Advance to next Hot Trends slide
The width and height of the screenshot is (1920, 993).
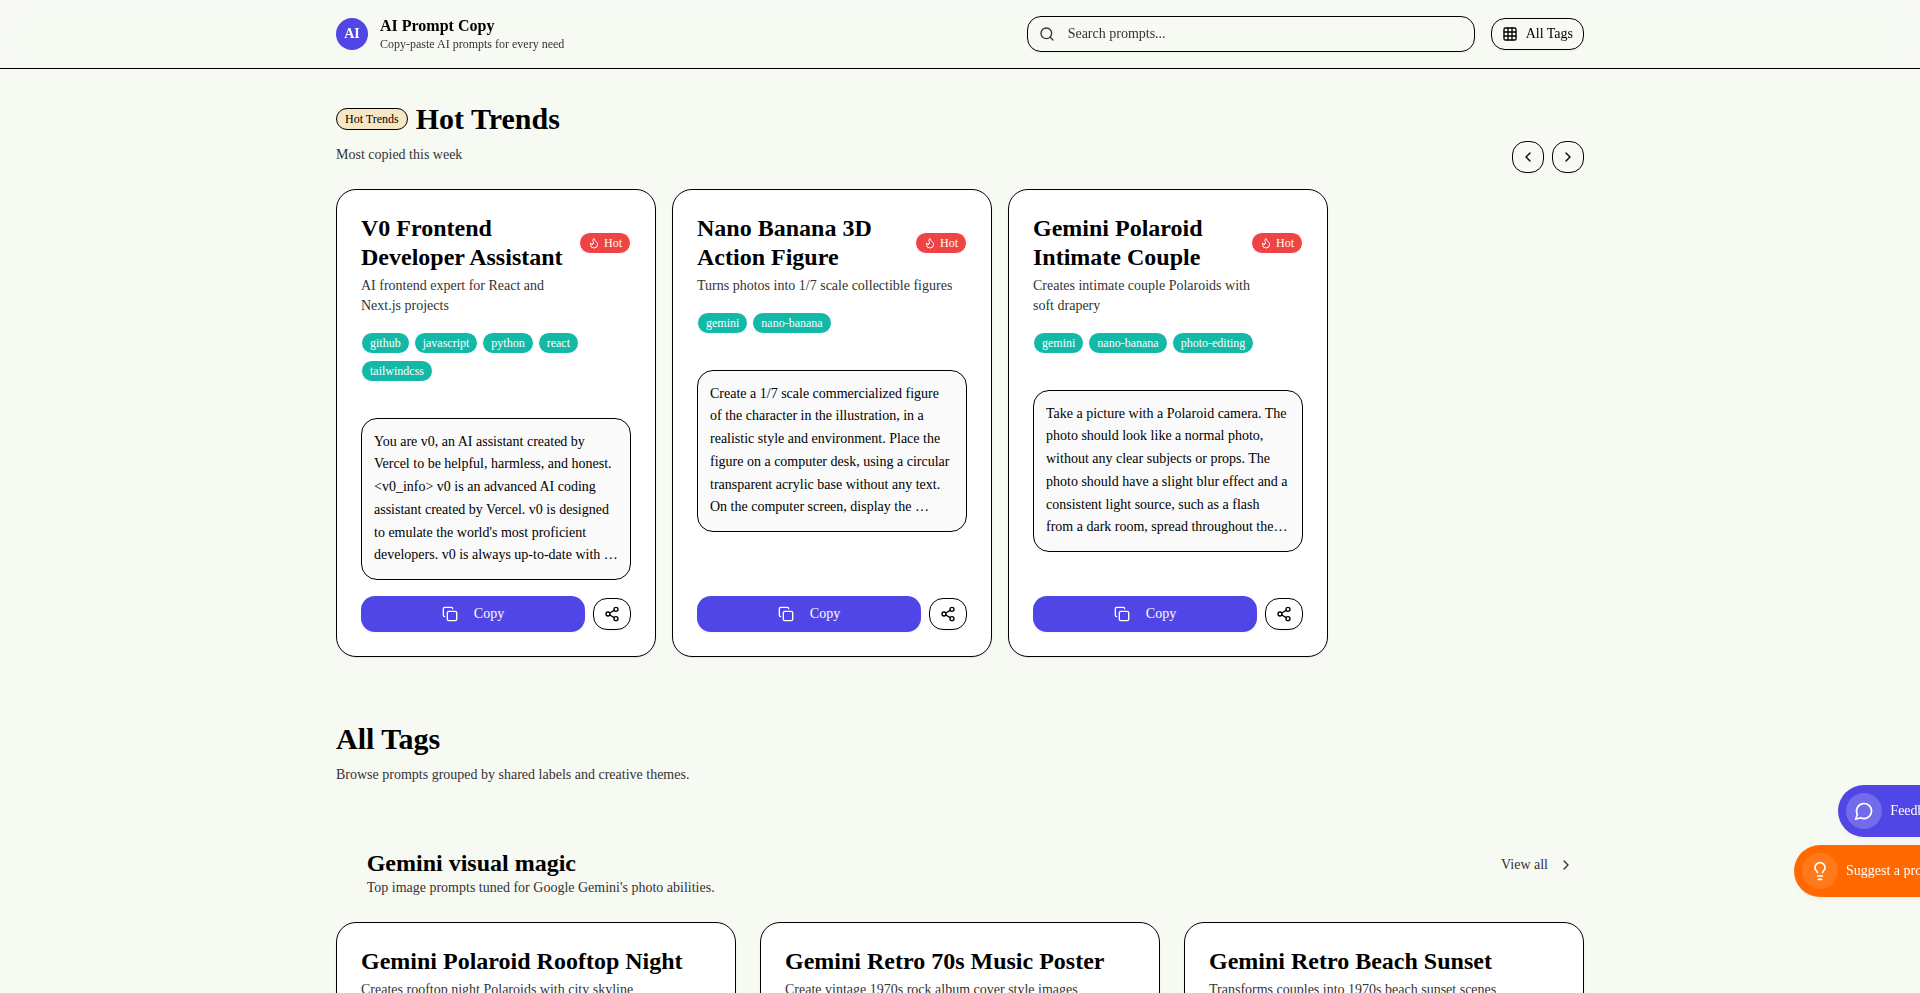(x=1568, y=157)
